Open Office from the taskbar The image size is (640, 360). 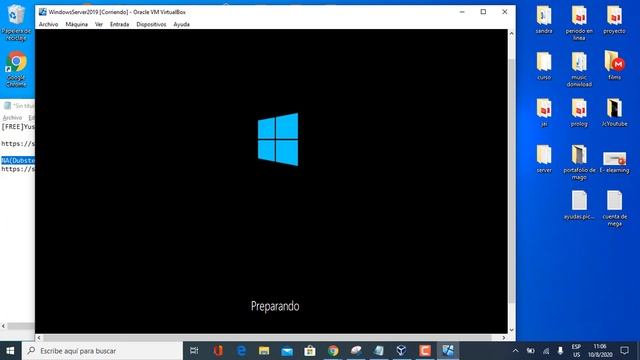(218, 351)
